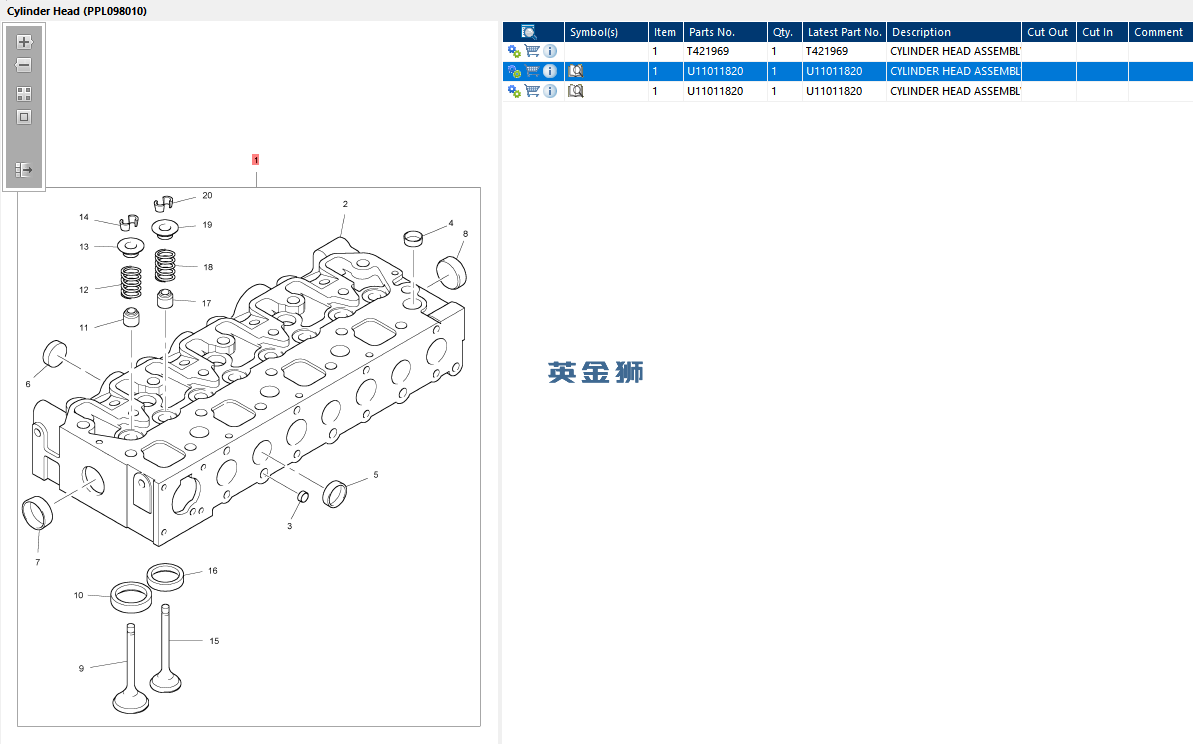
Task: Sort by the Description column header
Action: (x=953, y=32)
